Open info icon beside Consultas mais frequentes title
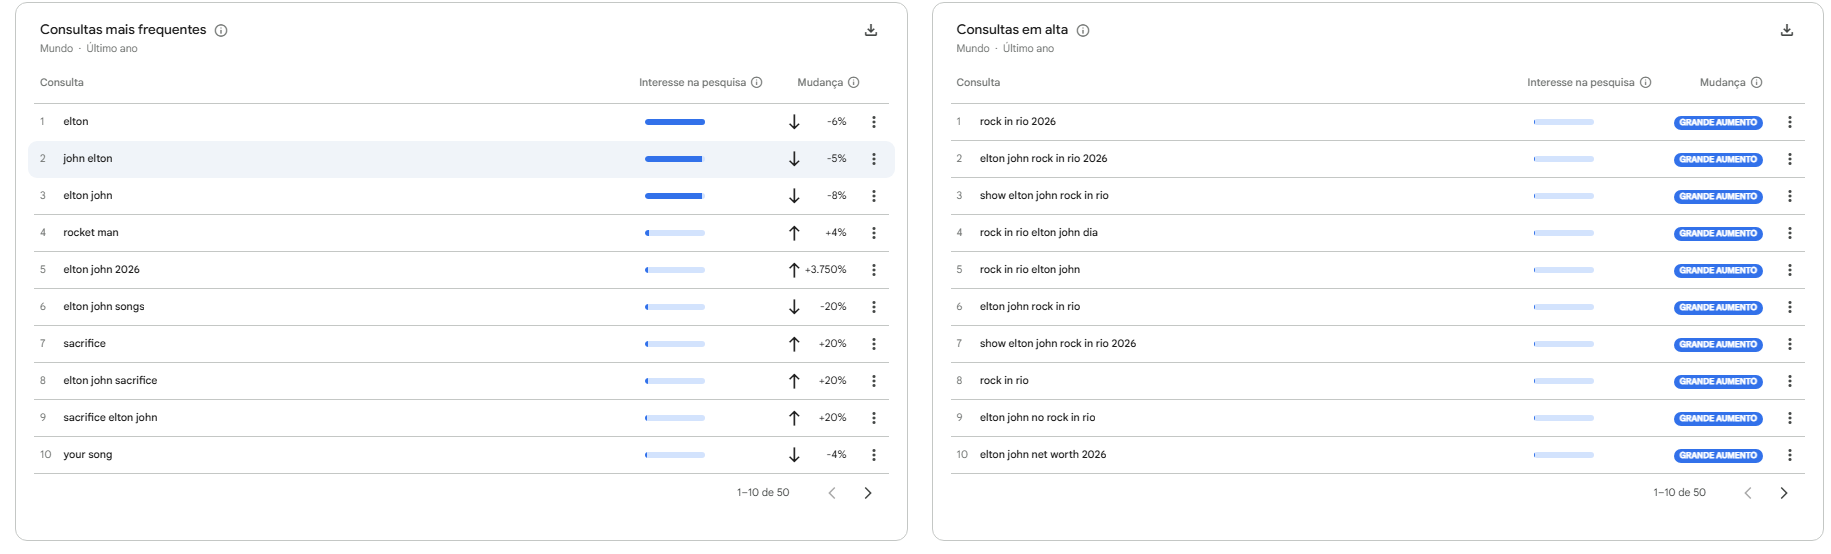The width and height of the screenshot is (1831, 554). pos(221,30)
